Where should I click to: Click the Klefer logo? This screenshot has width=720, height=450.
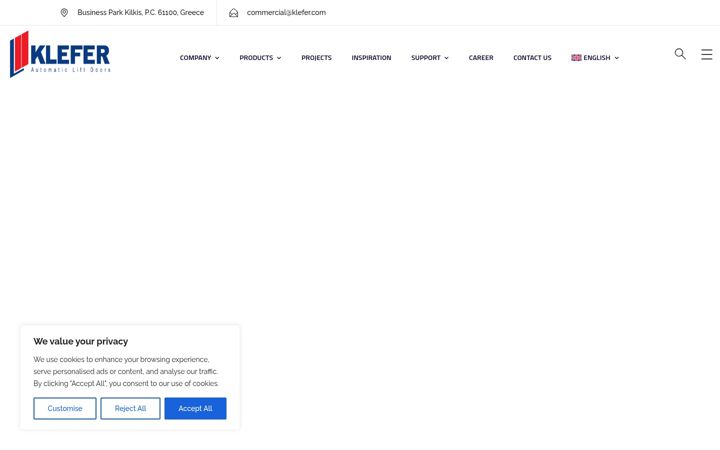(x=60, y=54)
